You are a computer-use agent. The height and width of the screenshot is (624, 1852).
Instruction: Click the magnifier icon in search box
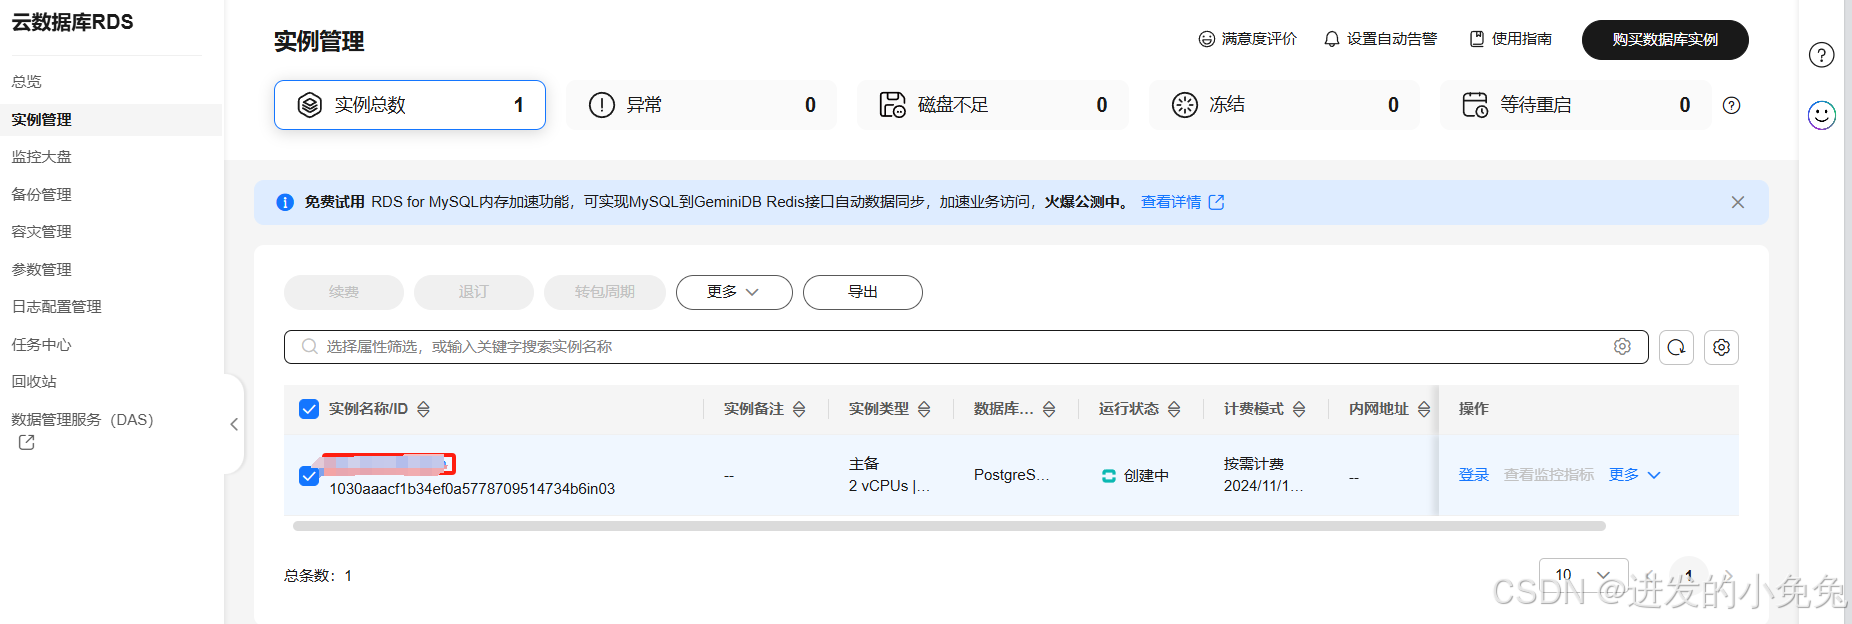pos(310,346)
